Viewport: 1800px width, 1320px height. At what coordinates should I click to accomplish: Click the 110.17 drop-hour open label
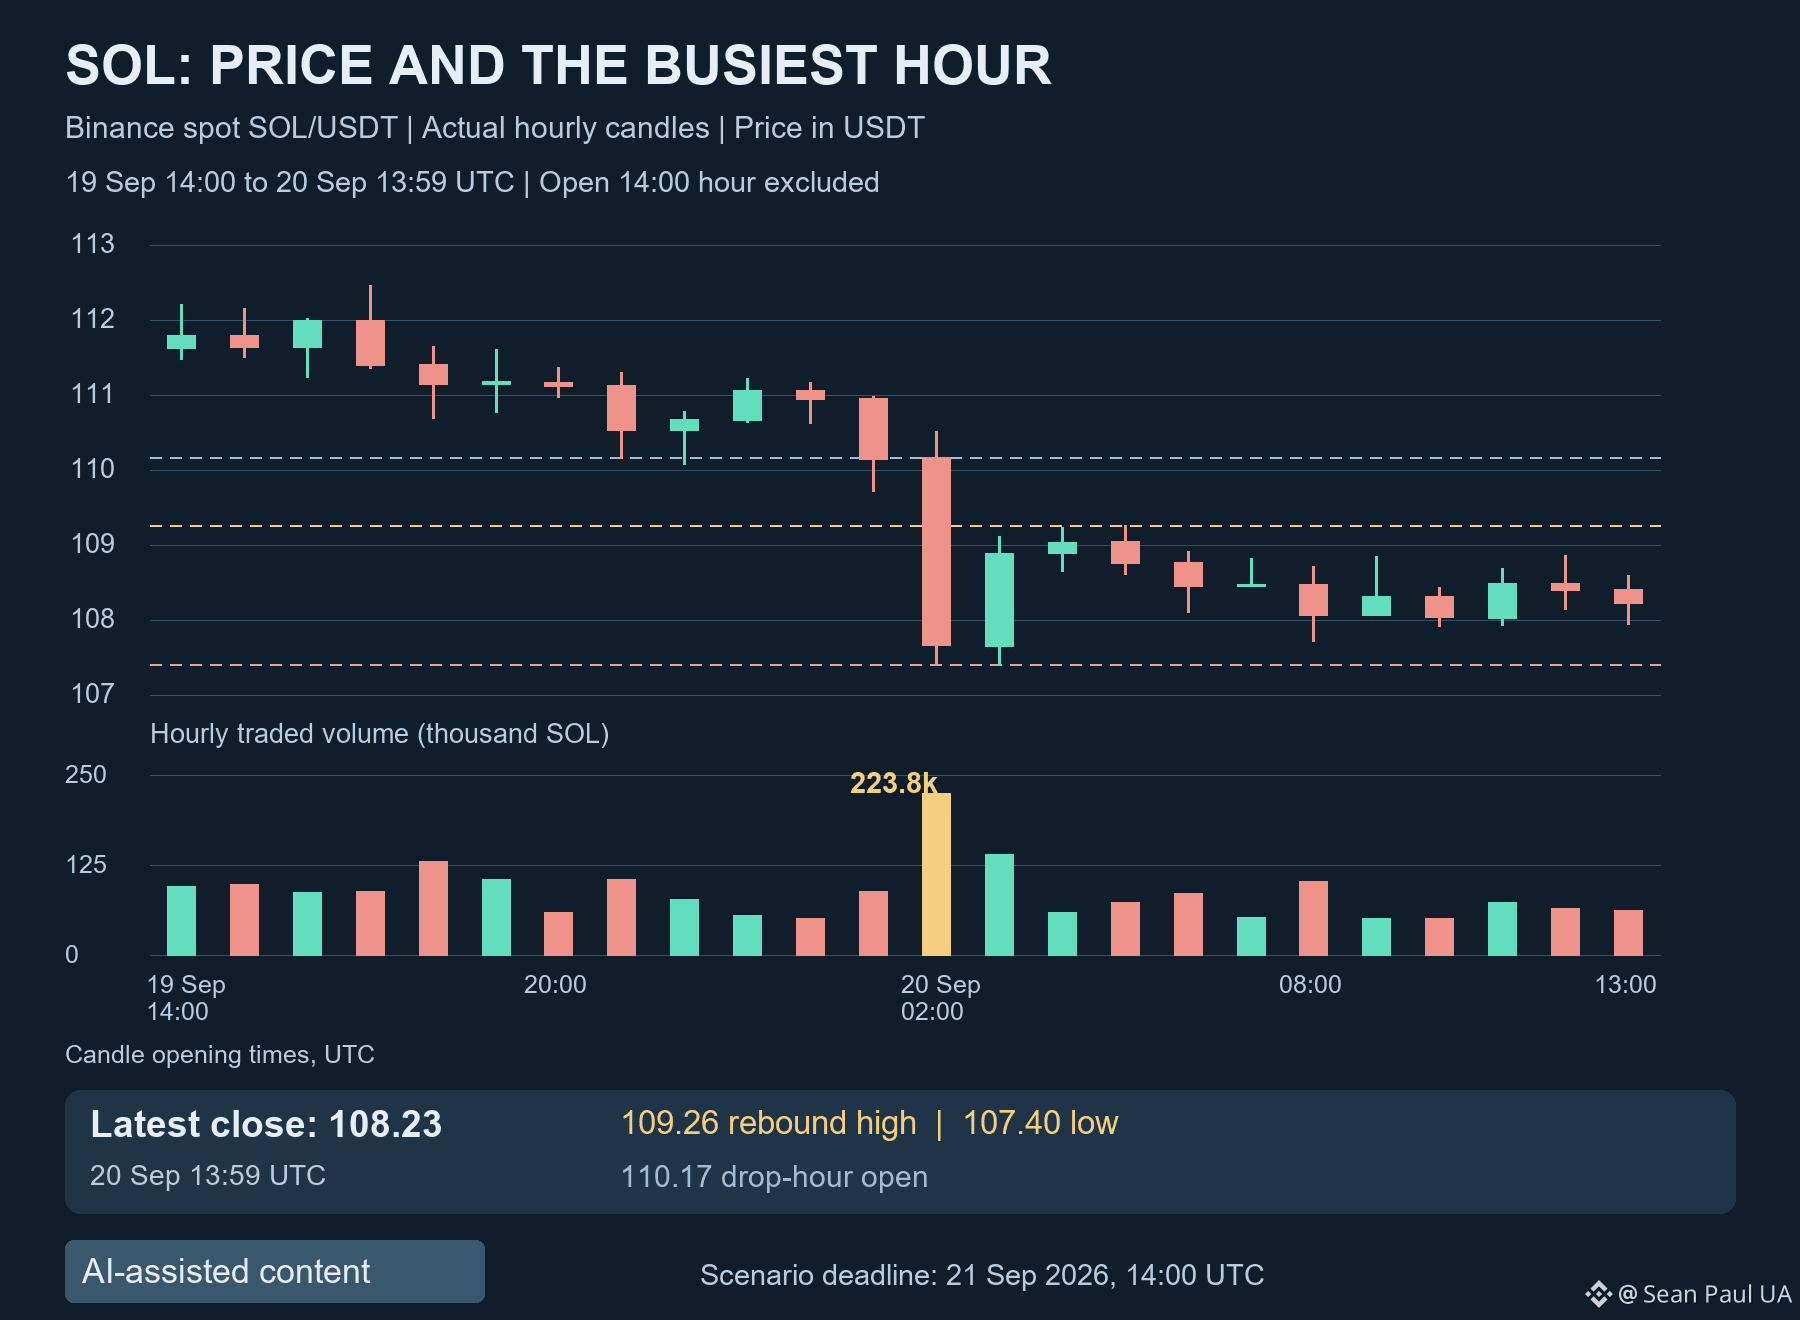point(774,1177)
